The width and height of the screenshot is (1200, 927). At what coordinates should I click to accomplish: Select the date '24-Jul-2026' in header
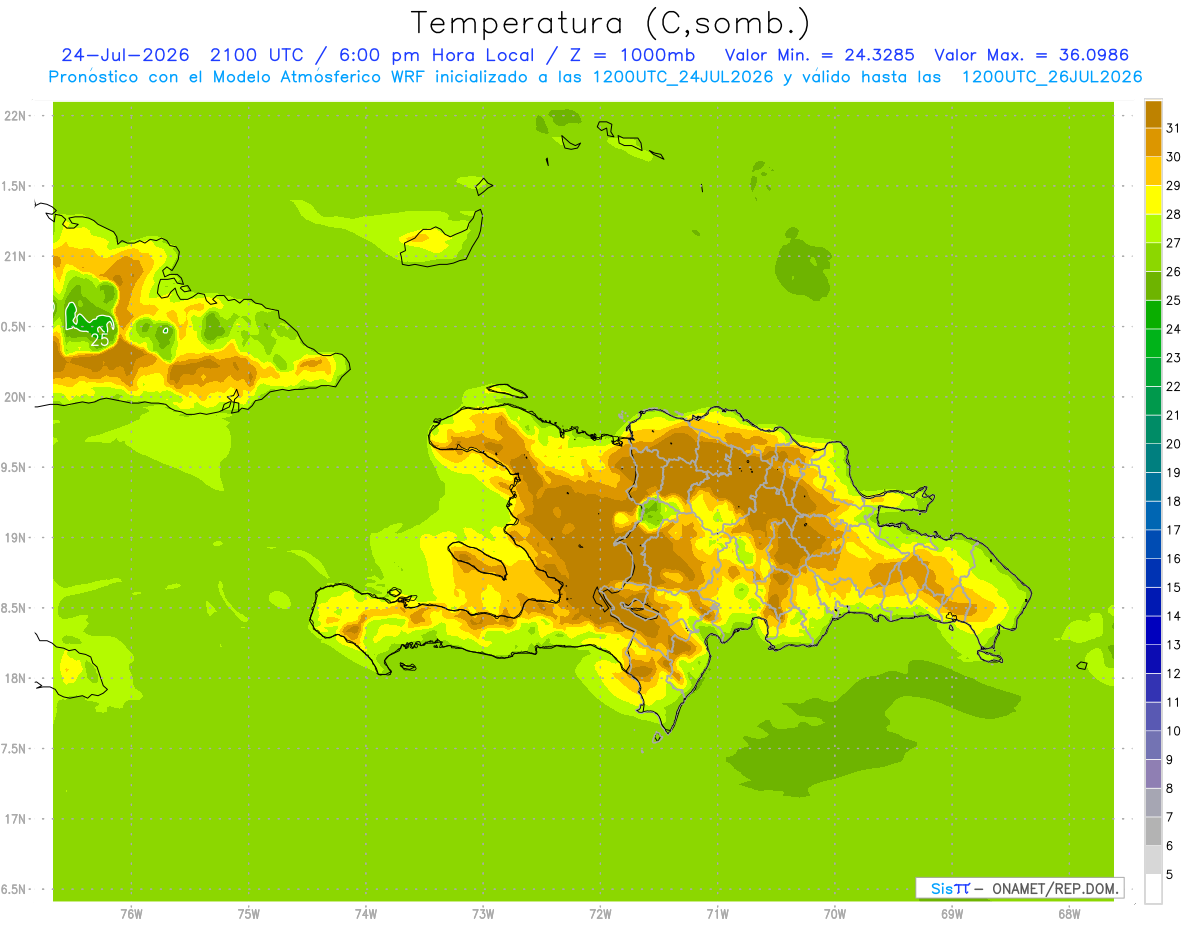[x=125, y=55]
